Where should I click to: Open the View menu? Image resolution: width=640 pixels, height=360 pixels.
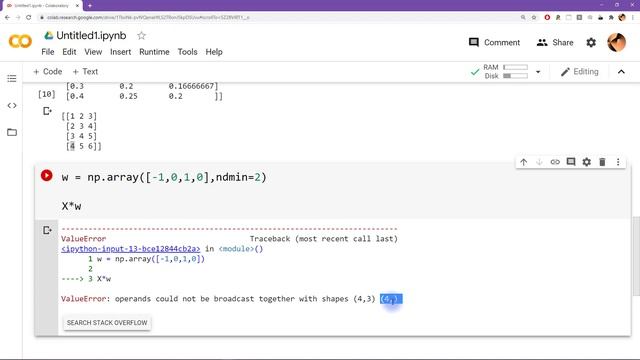(x=93, y=52)
